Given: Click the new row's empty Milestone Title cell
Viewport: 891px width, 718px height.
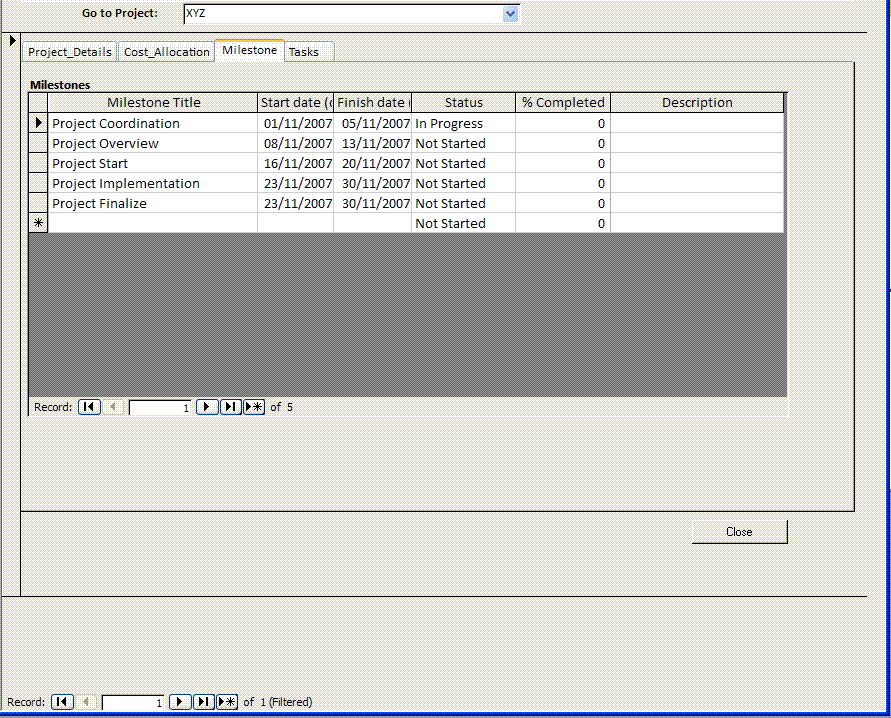Looking at the screenshot, I should pos(153,223).
